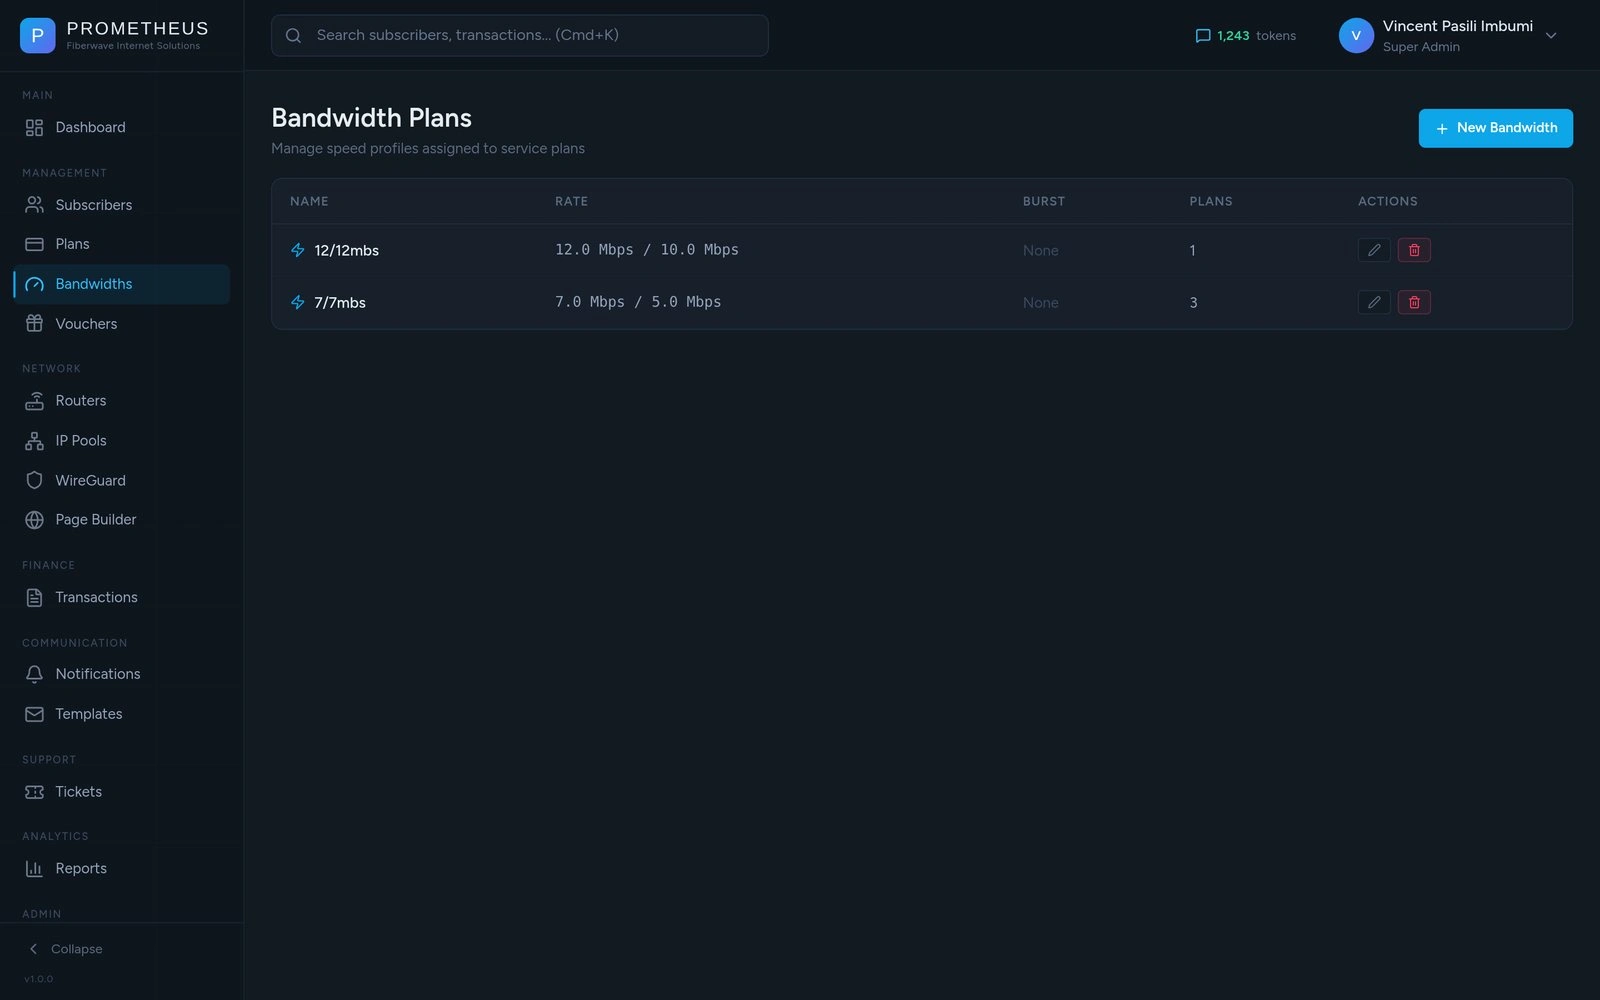The height and width of the screenshot is (1000, 1600).
Task: Click the edit pencil for 7/7mbs bandwidth
Action: click(x=1374, y=302)
